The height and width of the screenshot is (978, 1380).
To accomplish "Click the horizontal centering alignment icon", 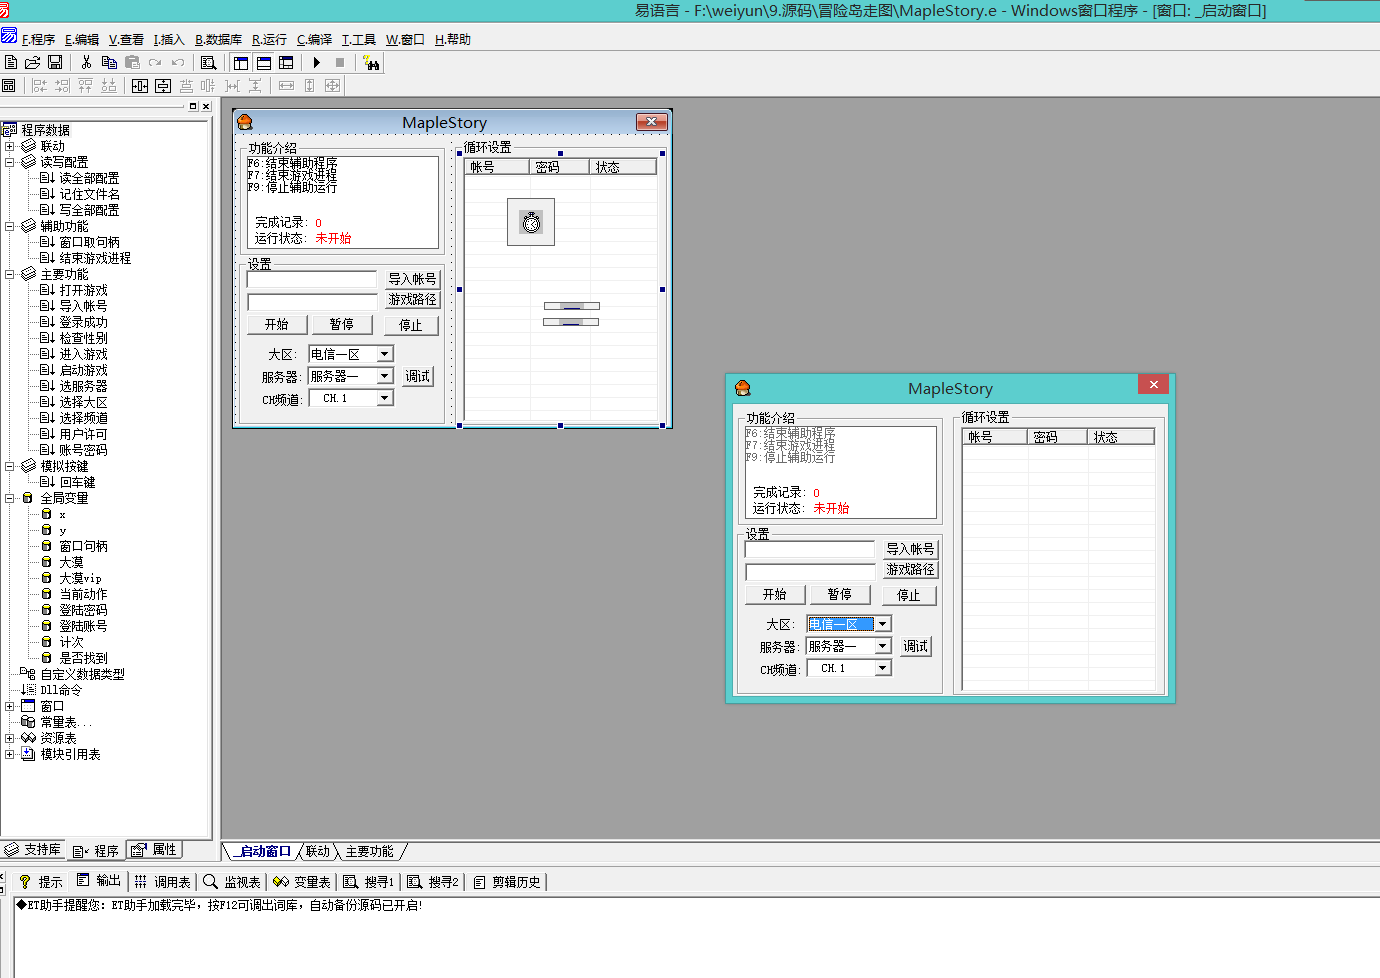I will coord(140,86).
